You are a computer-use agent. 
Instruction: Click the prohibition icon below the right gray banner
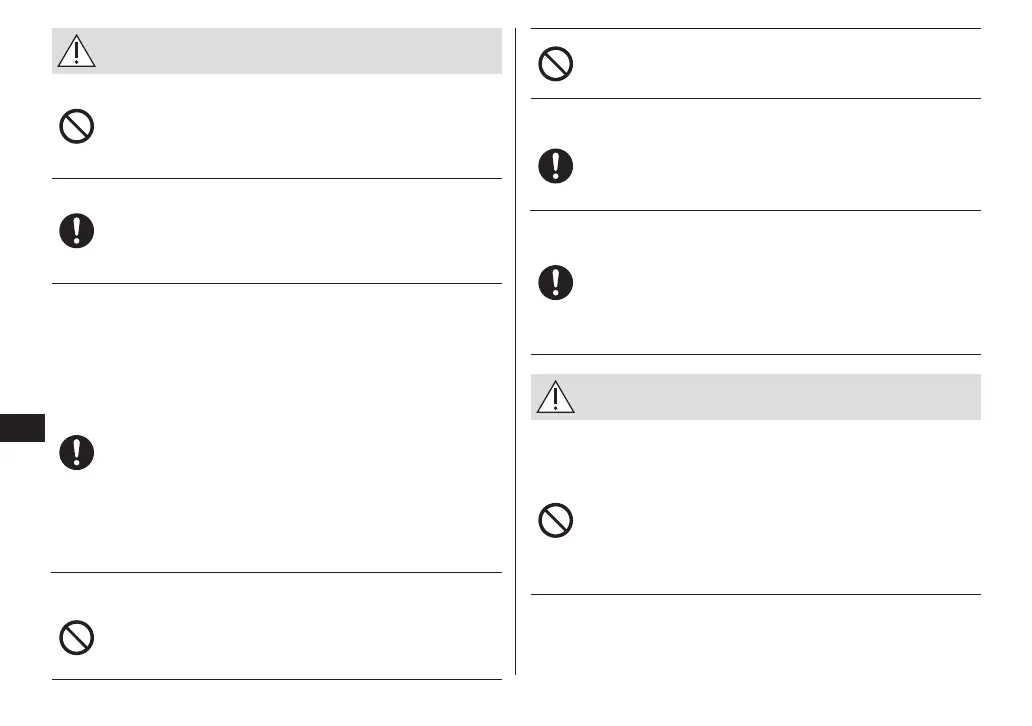[555, 520]
